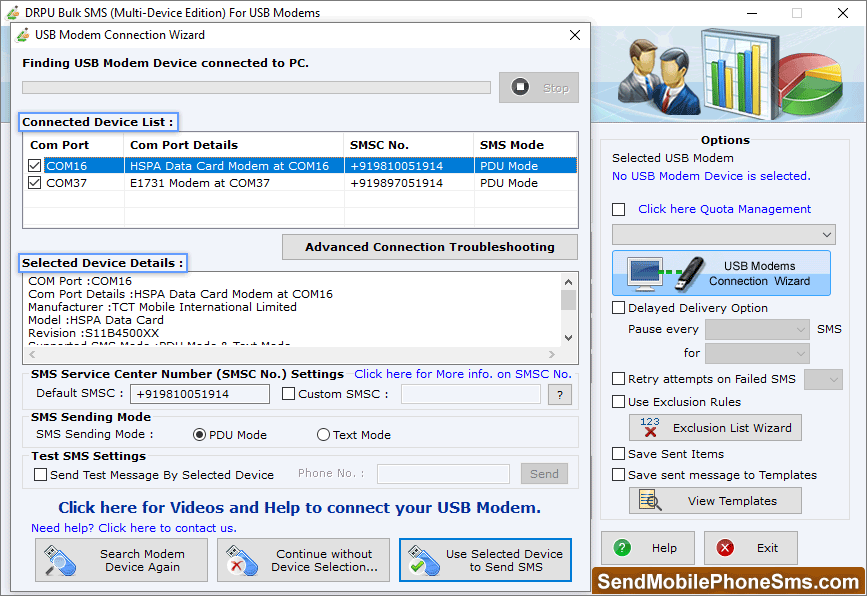Click the computer and USB stick icon
The width and height of the screenshot is (867, 596).
665,274
